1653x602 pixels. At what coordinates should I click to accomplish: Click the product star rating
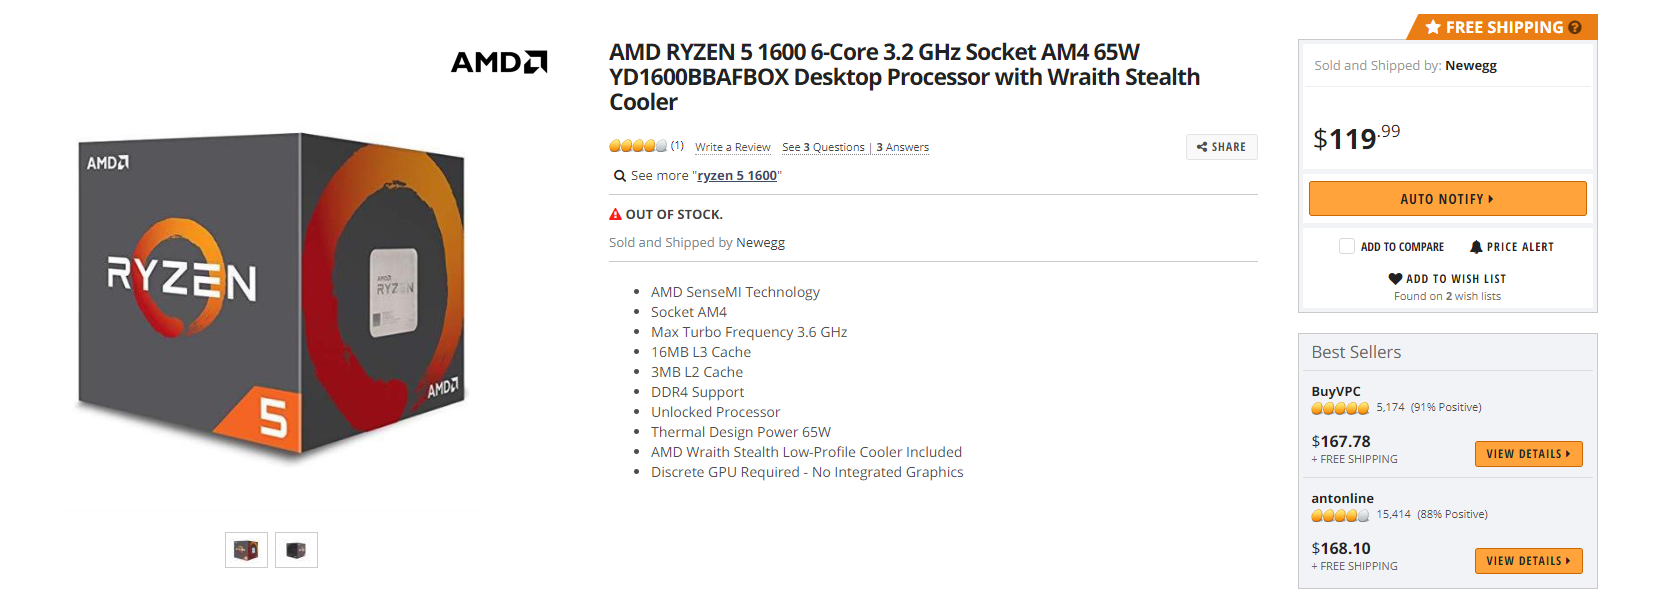click(x=638, y=146)
